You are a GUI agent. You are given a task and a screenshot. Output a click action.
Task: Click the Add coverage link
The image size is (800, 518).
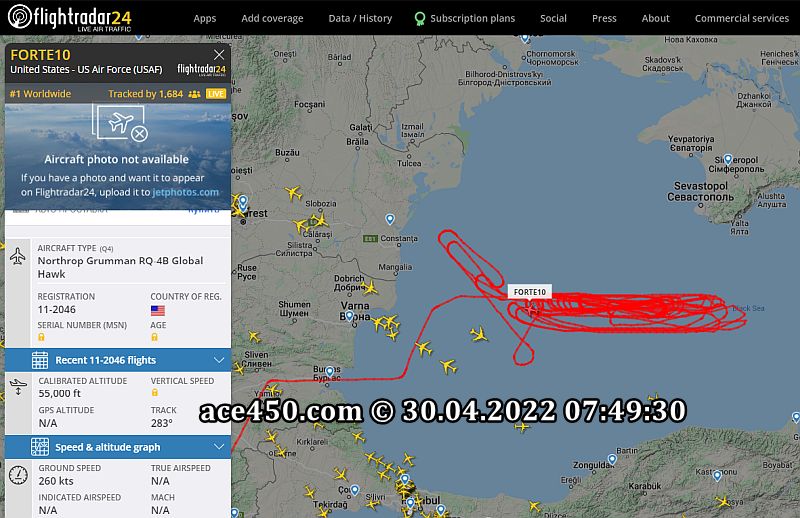coord(272,18)
